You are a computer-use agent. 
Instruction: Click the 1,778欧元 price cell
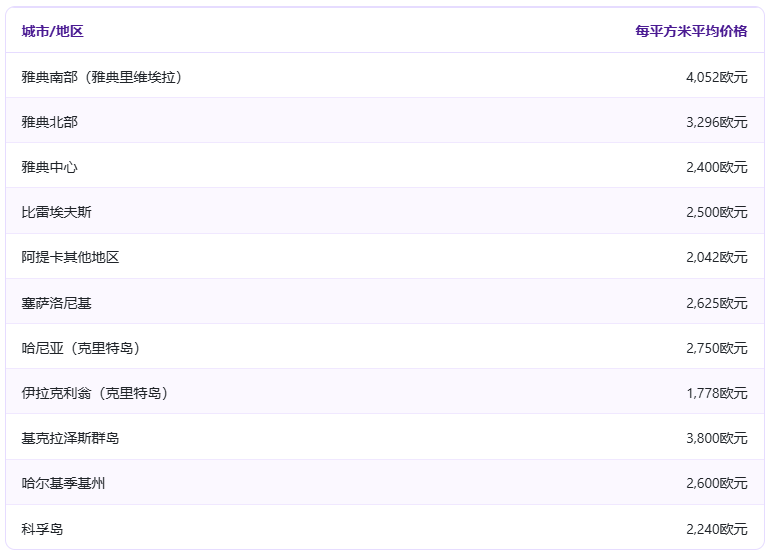coord(716,393)
